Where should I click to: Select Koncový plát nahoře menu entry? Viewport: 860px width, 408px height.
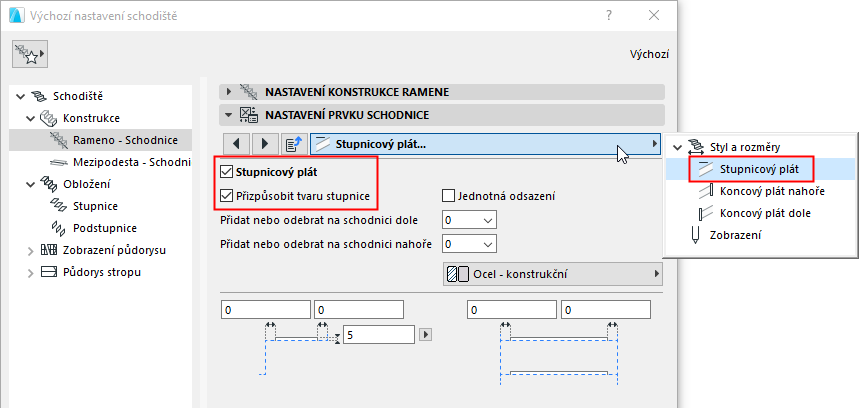pos(772,191)
